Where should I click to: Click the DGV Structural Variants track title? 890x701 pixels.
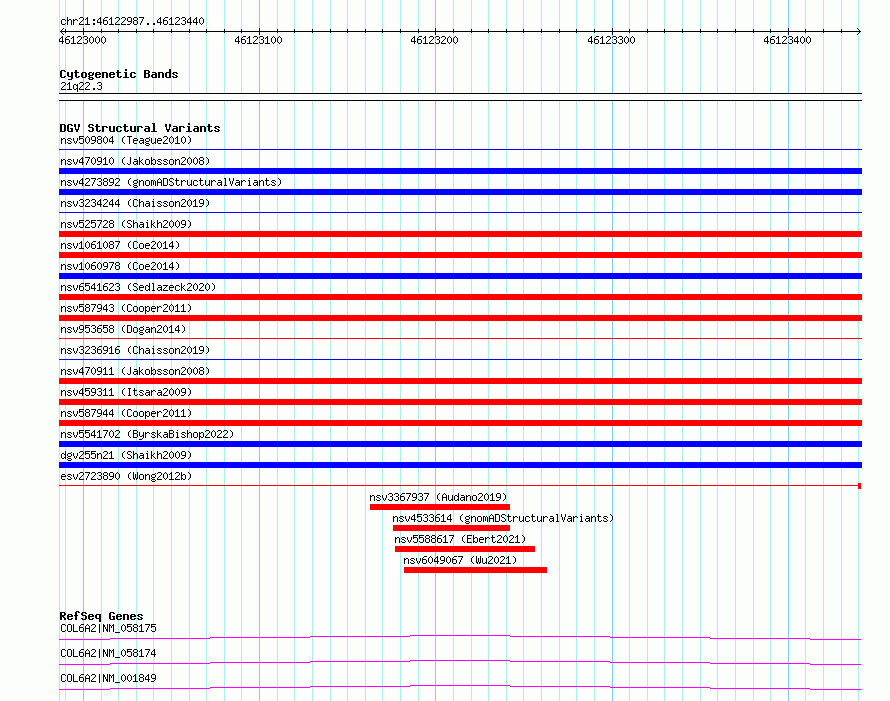[140, 128]
